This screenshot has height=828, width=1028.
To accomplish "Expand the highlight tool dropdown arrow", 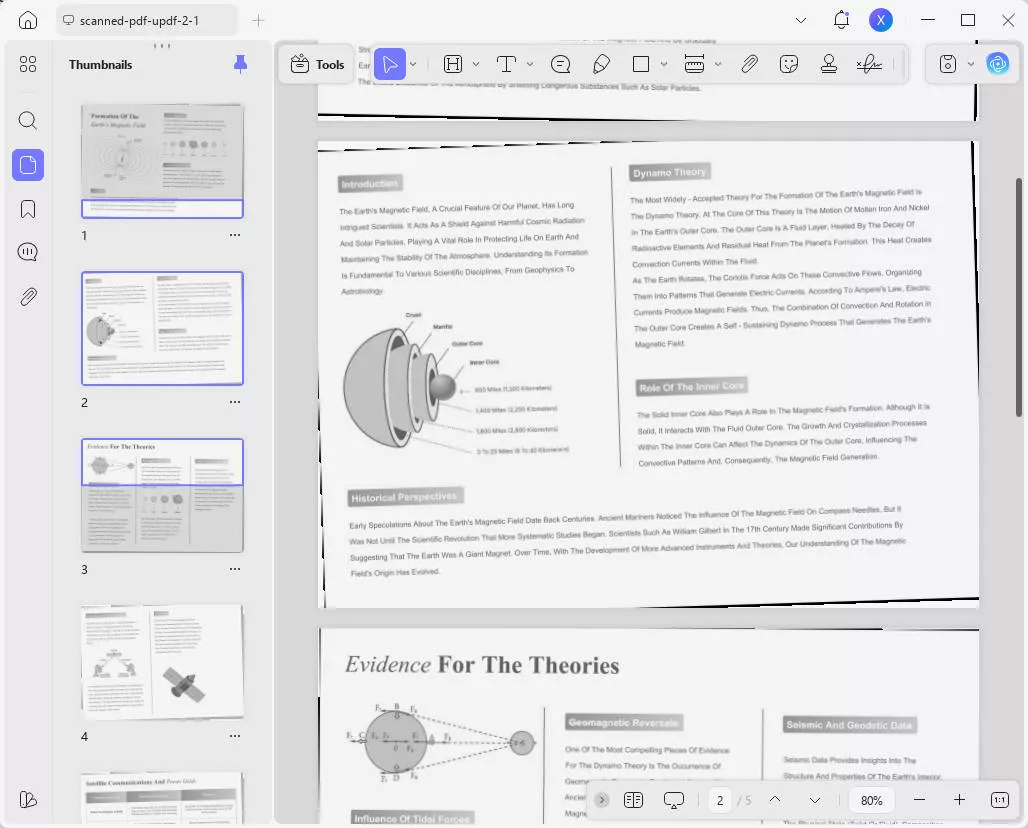I will pos(476,64).
